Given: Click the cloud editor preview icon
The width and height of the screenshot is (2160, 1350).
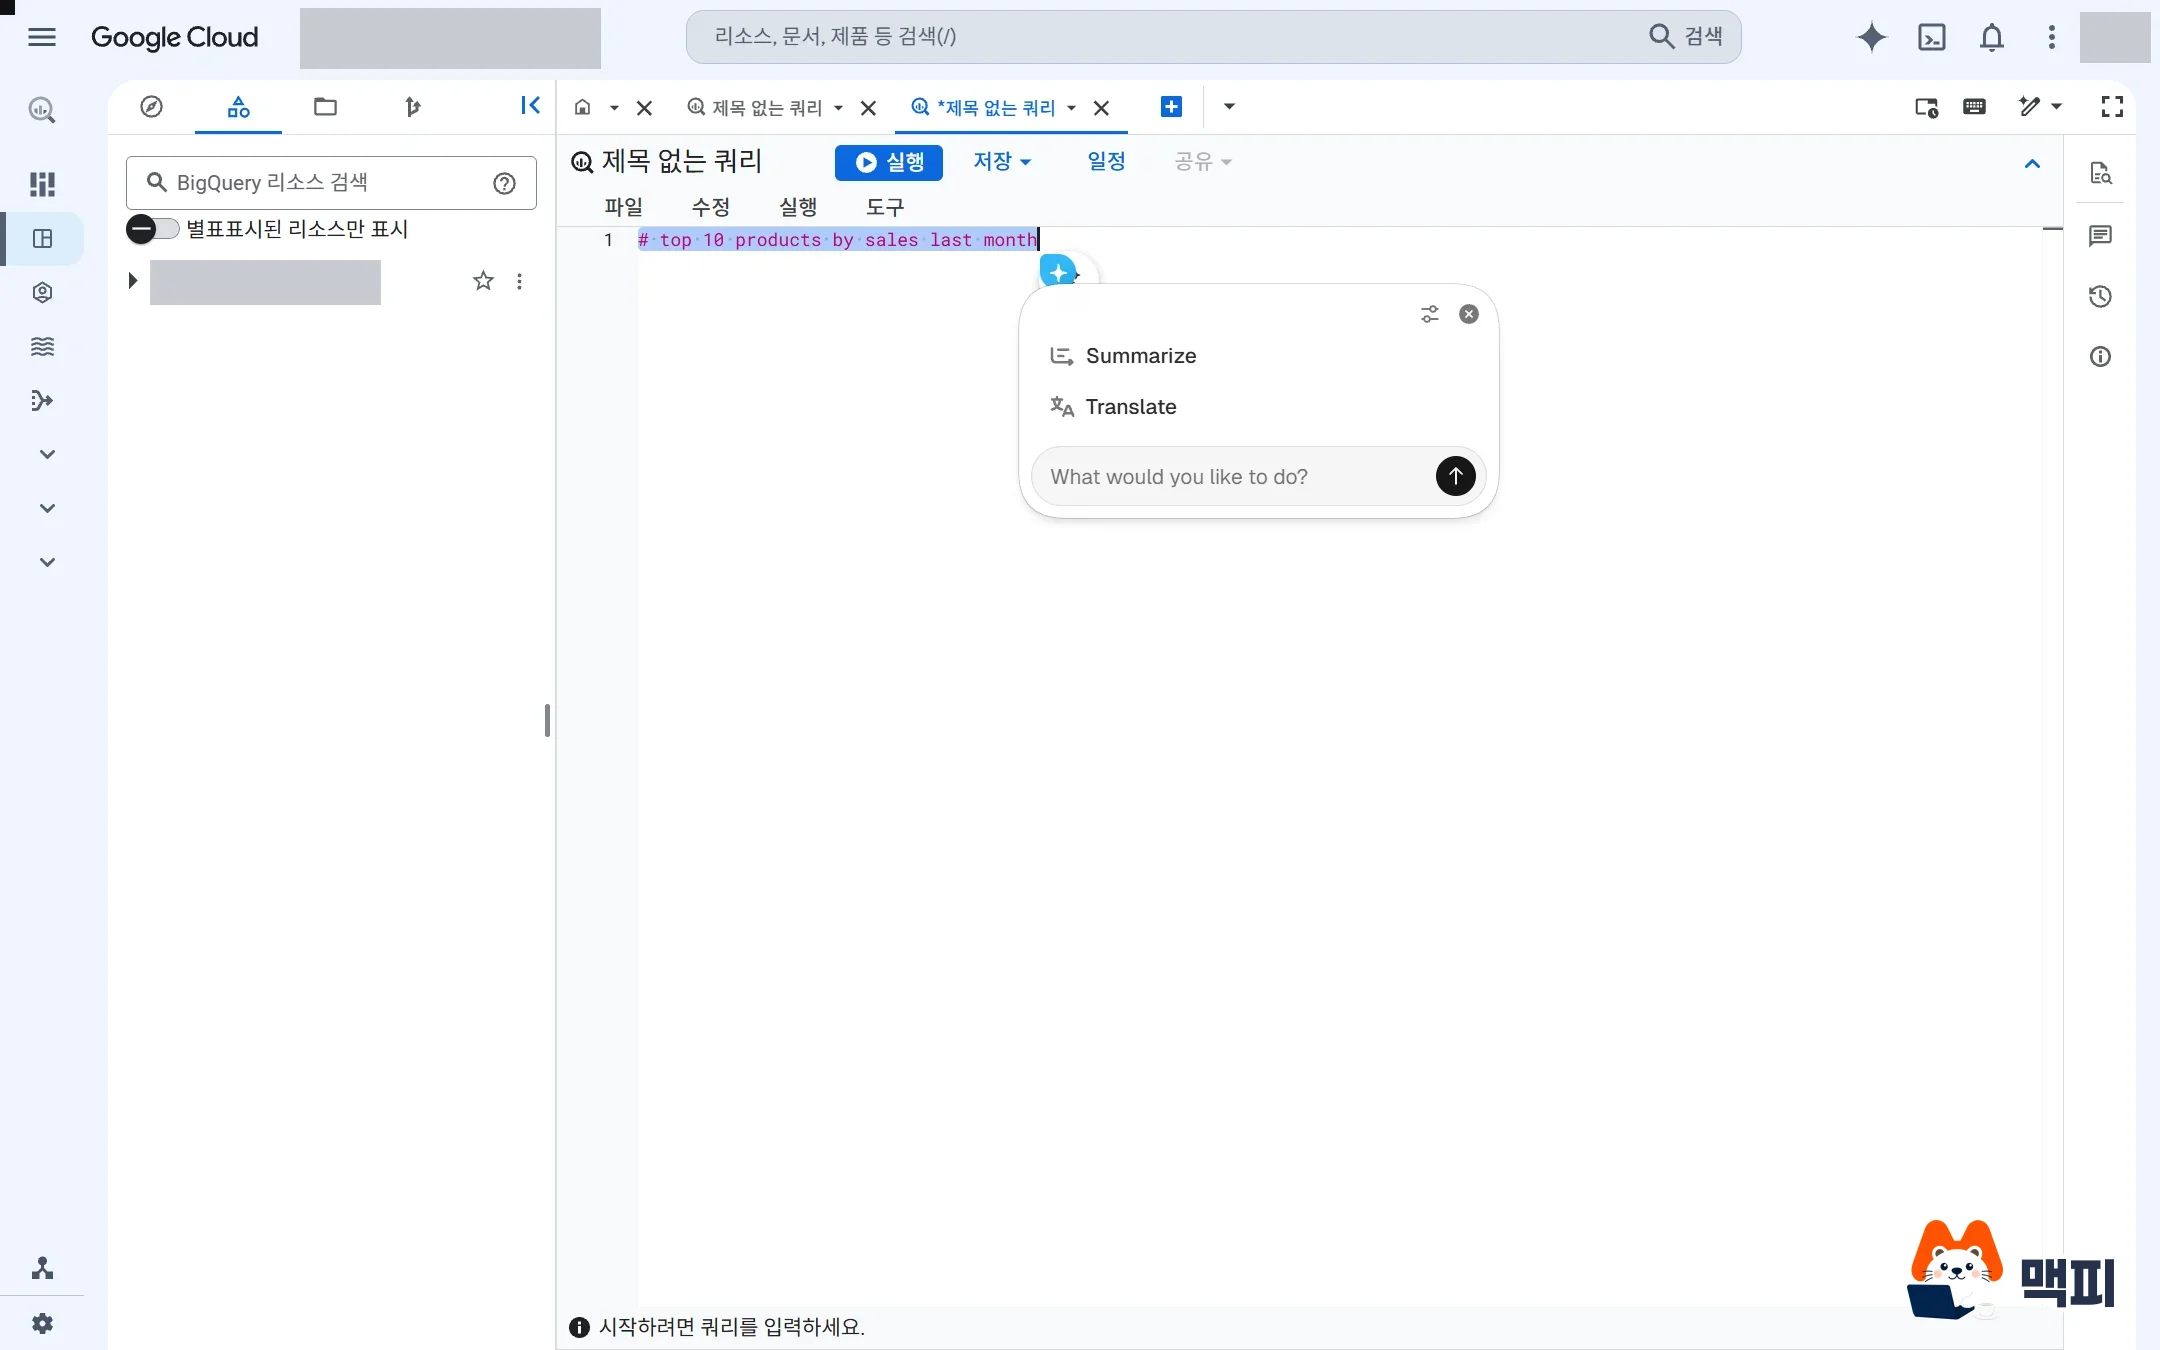Looking at the screenshot, I should [1926, 106].
